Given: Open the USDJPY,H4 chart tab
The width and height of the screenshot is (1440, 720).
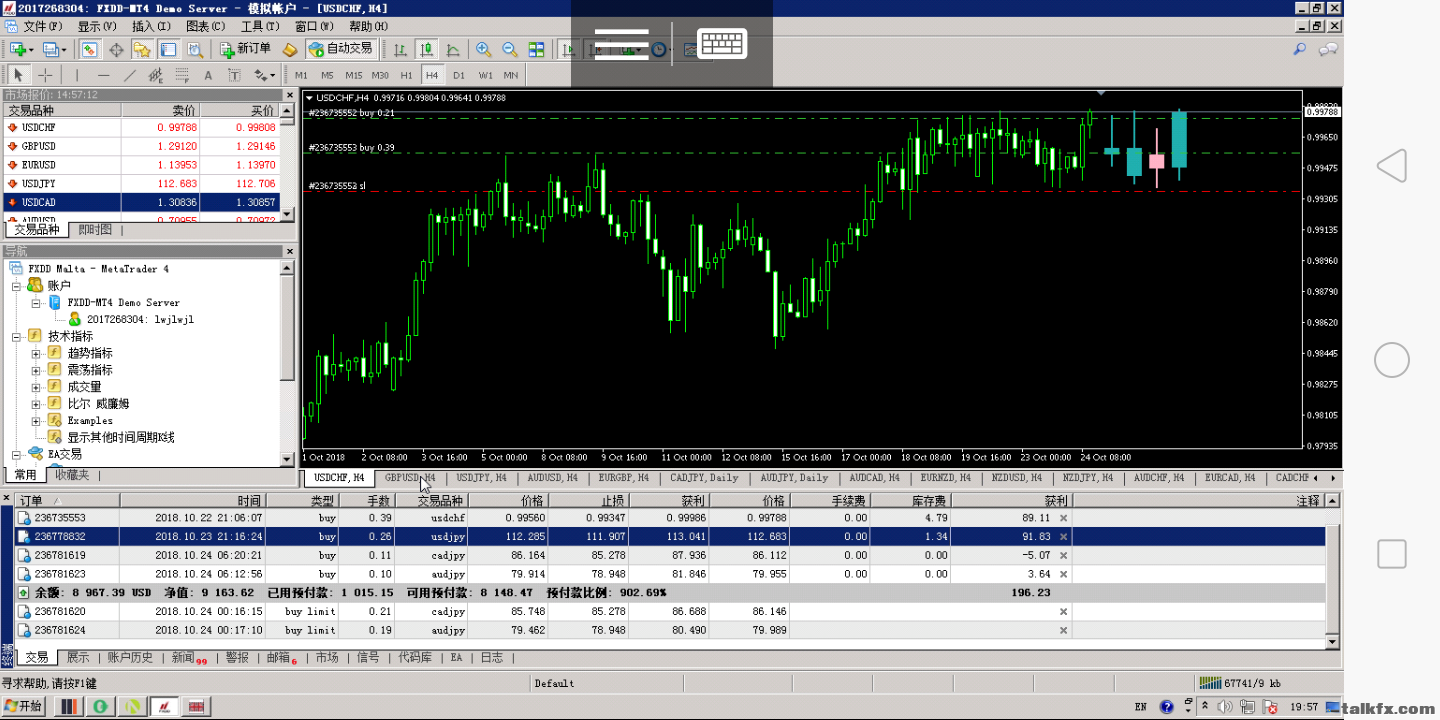Looking at the screenshot, I should [481, 478].
